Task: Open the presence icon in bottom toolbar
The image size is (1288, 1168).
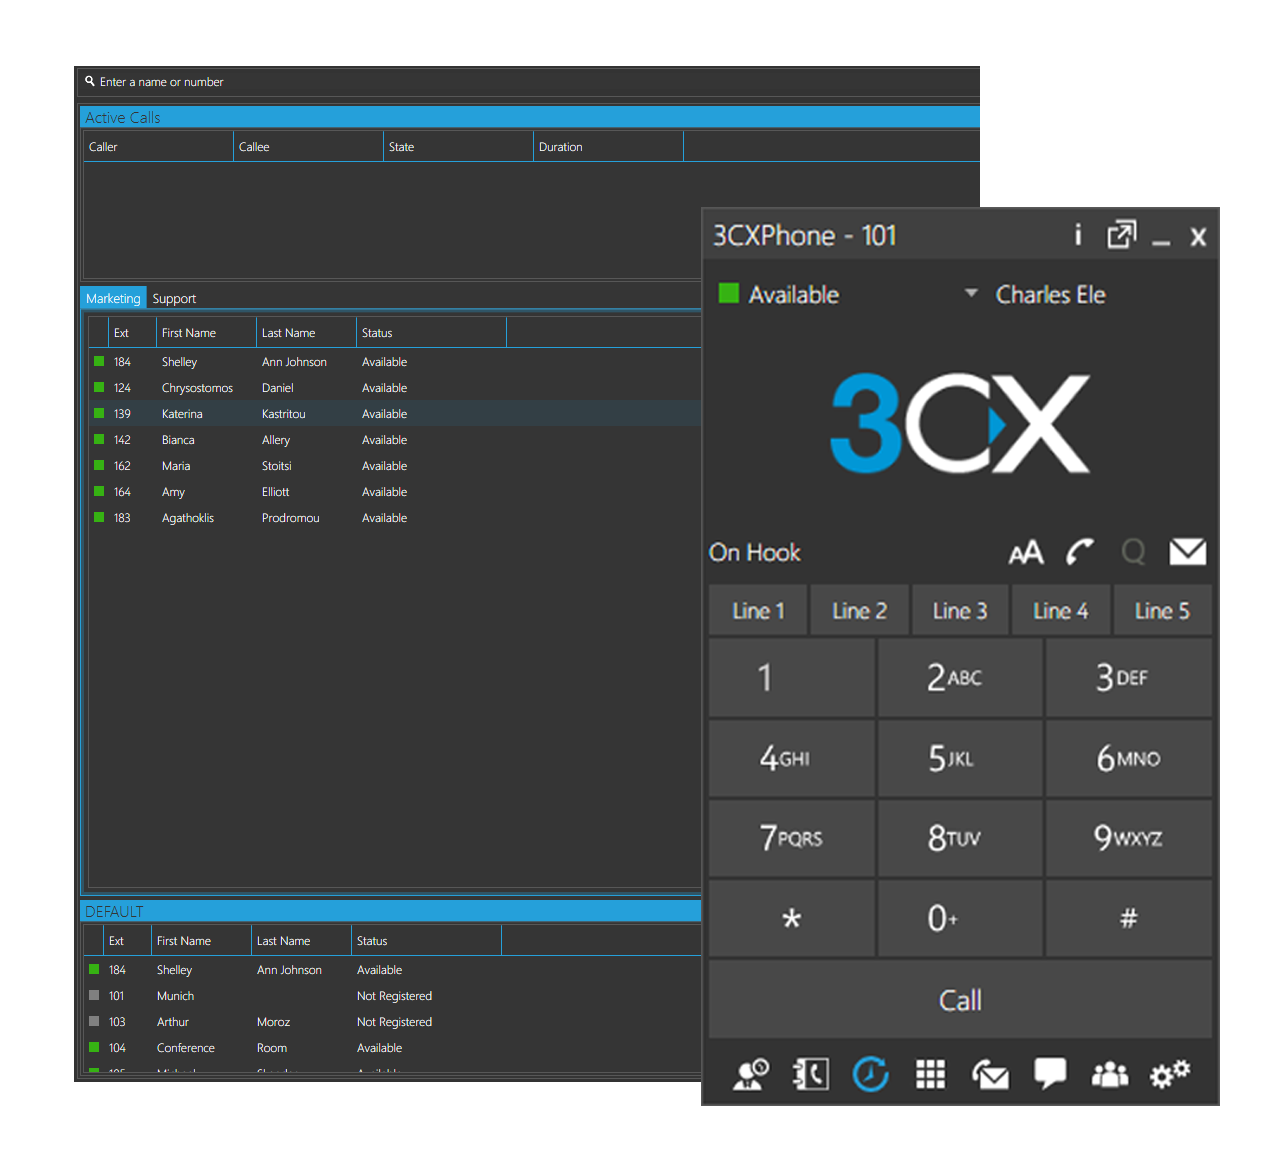Action: pos(750,1075)
